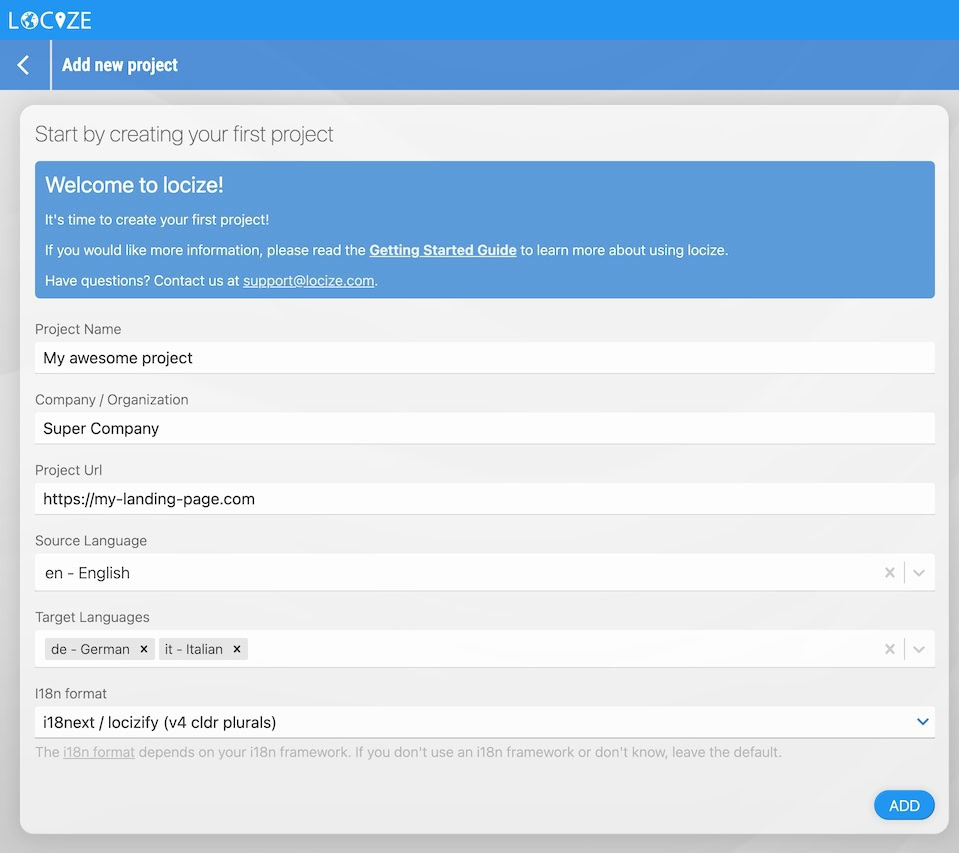Click the en - English source value

coord(88,573)
